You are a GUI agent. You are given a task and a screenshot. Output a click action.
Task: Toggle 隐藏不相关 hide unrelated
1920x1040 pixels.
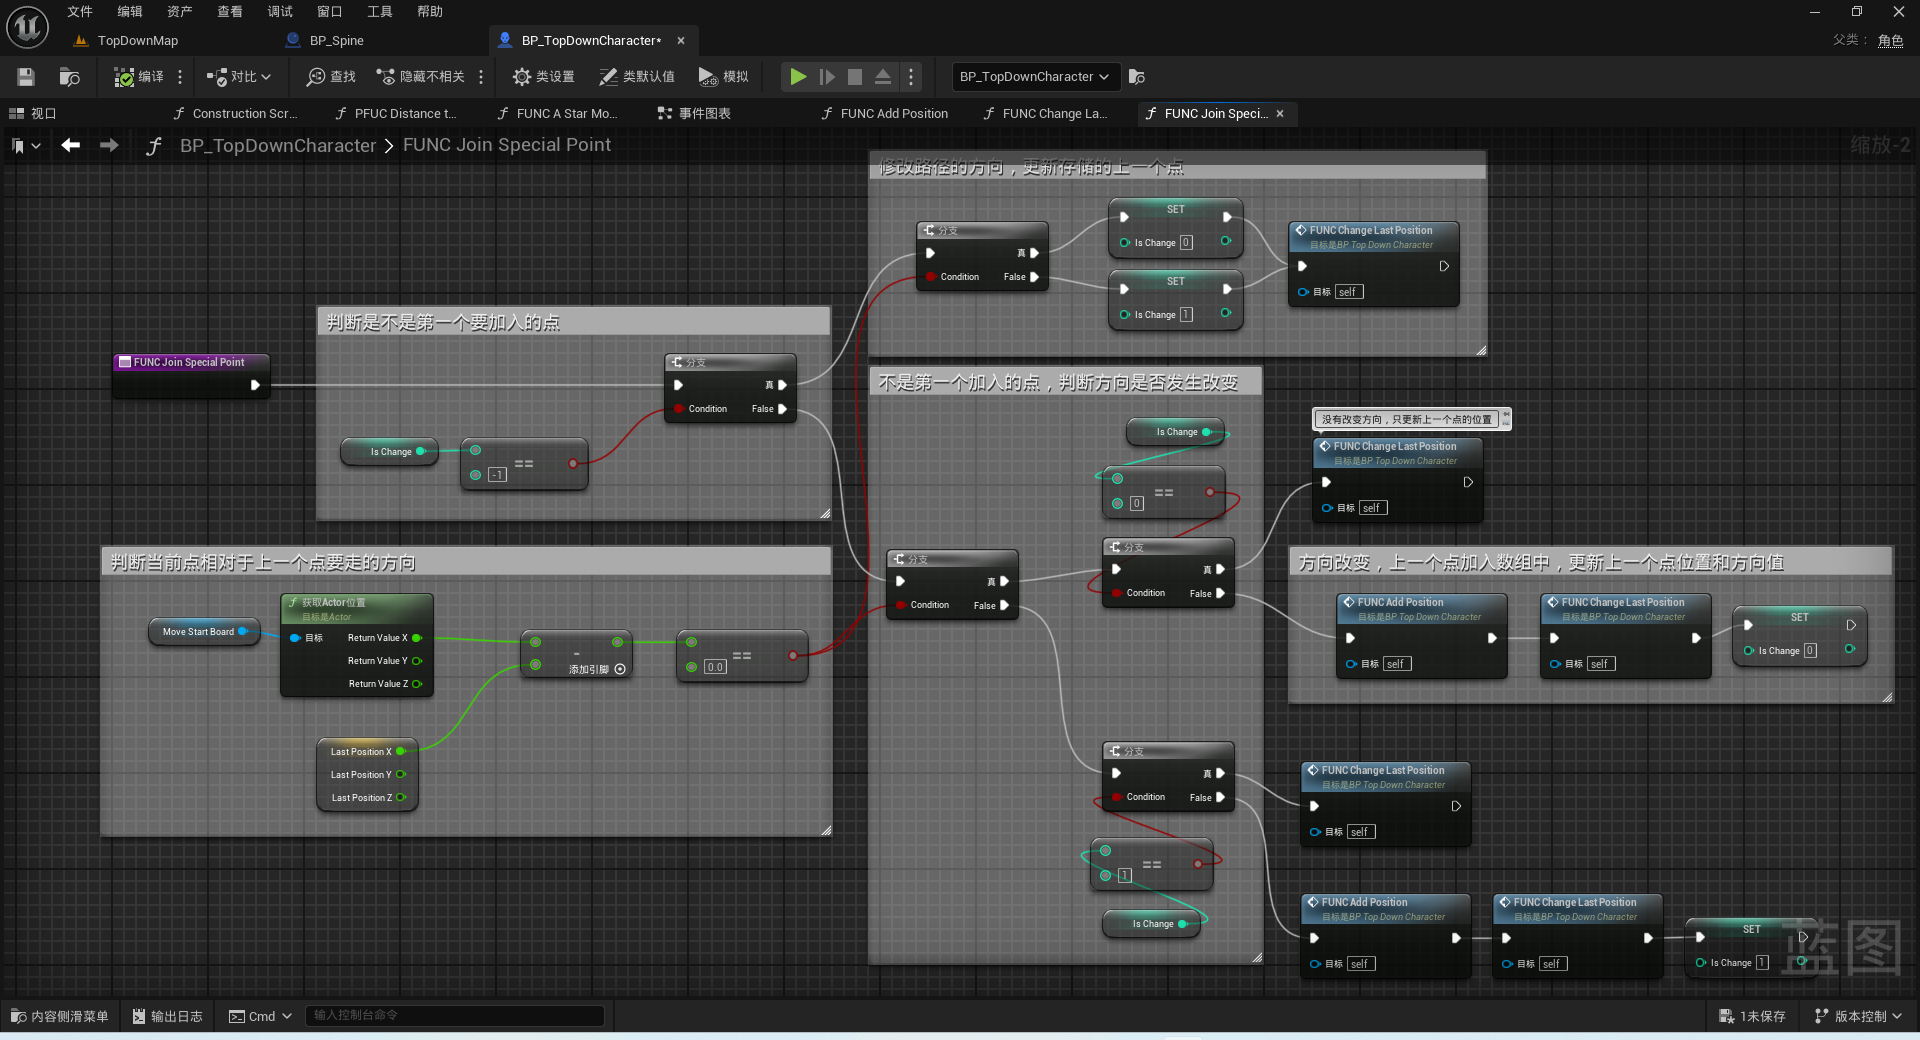[420, 77]
